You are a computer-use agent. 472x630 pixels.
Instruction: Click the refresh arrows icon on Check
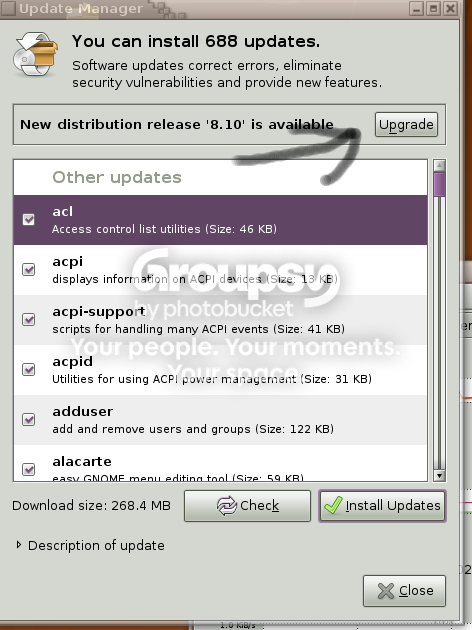[227, 505]
